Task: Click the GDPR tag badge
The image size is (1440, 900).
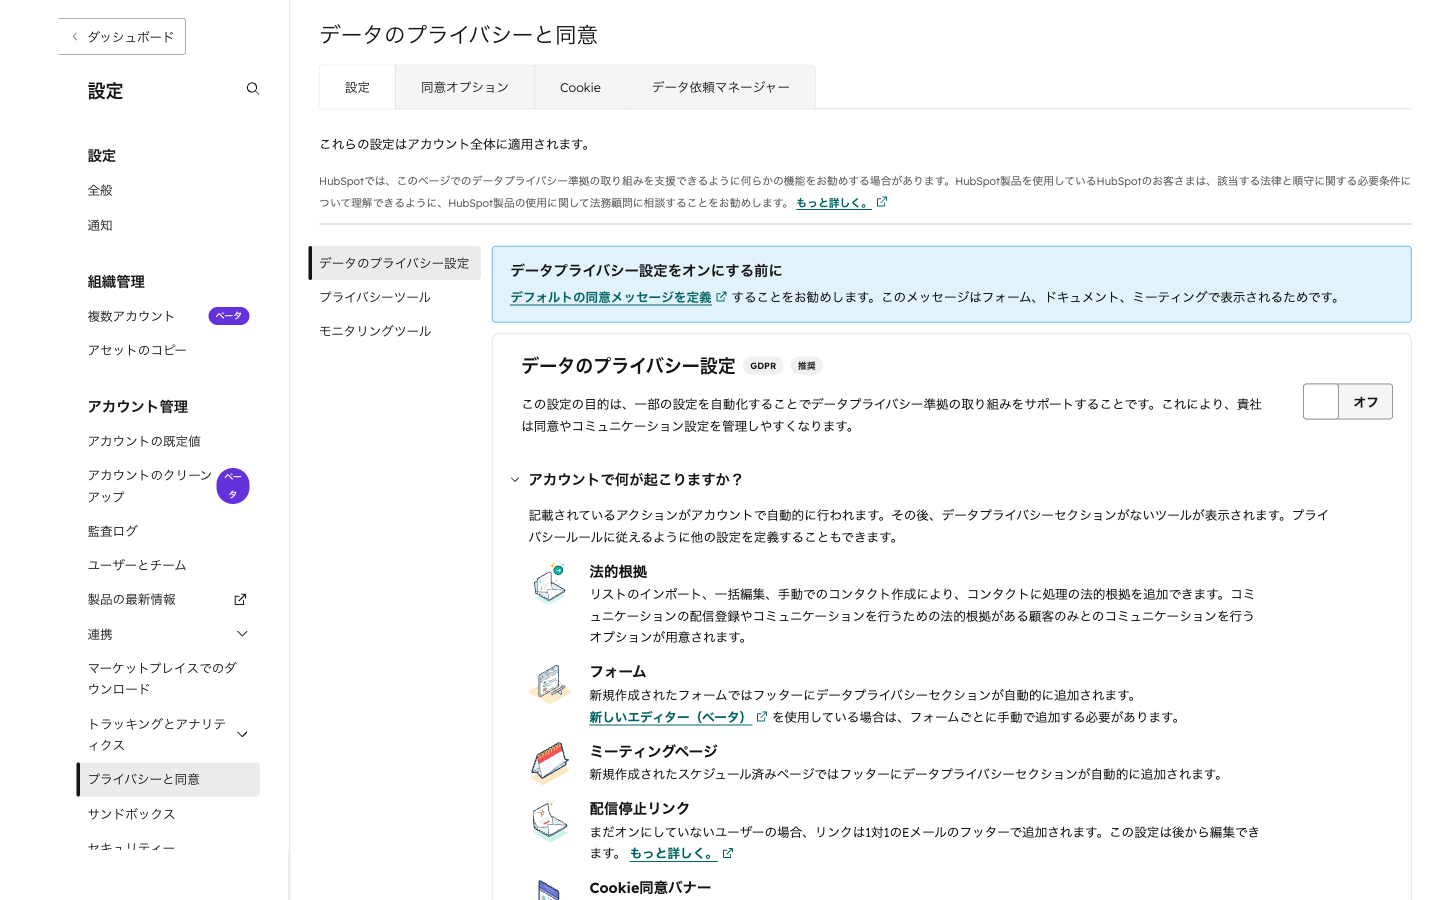Action: [x=763, y=366]
